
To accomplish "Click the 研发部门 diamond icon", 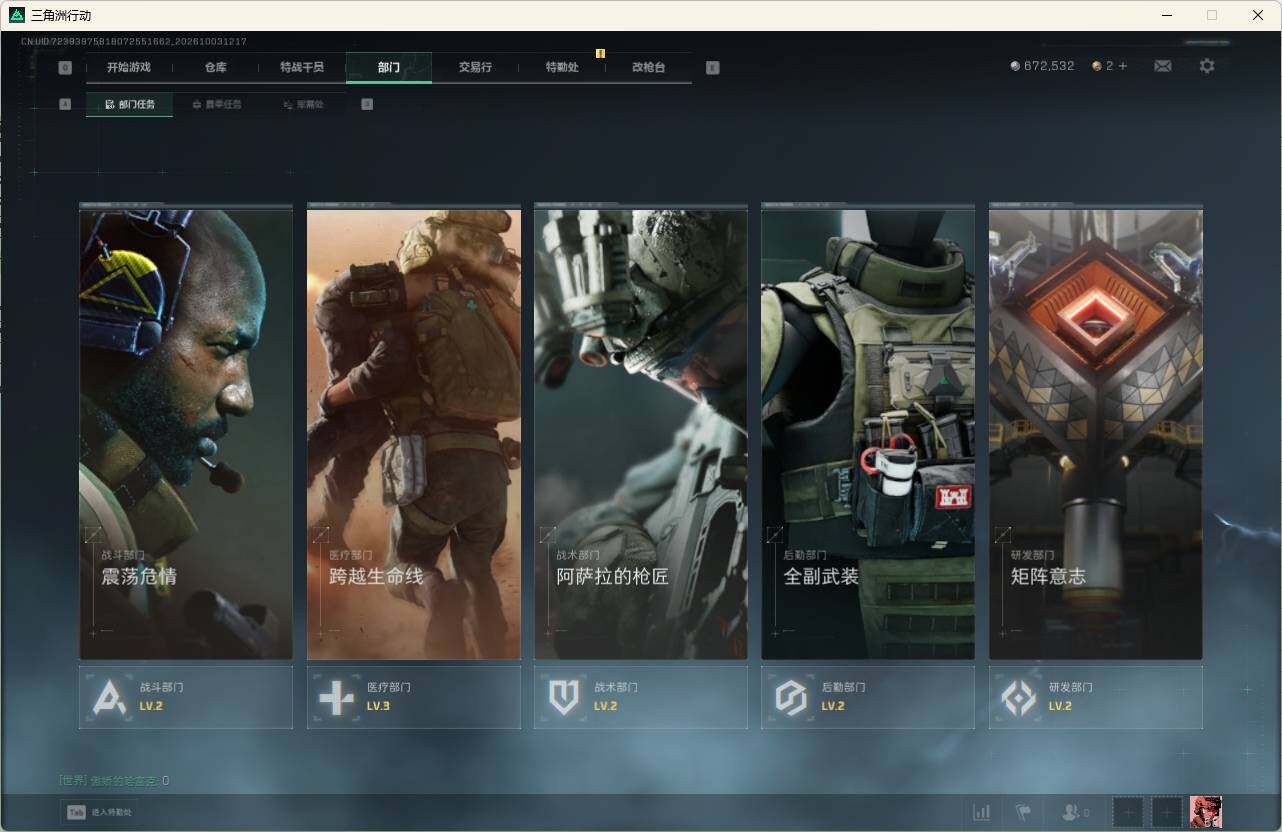I will click(1019, 697).
